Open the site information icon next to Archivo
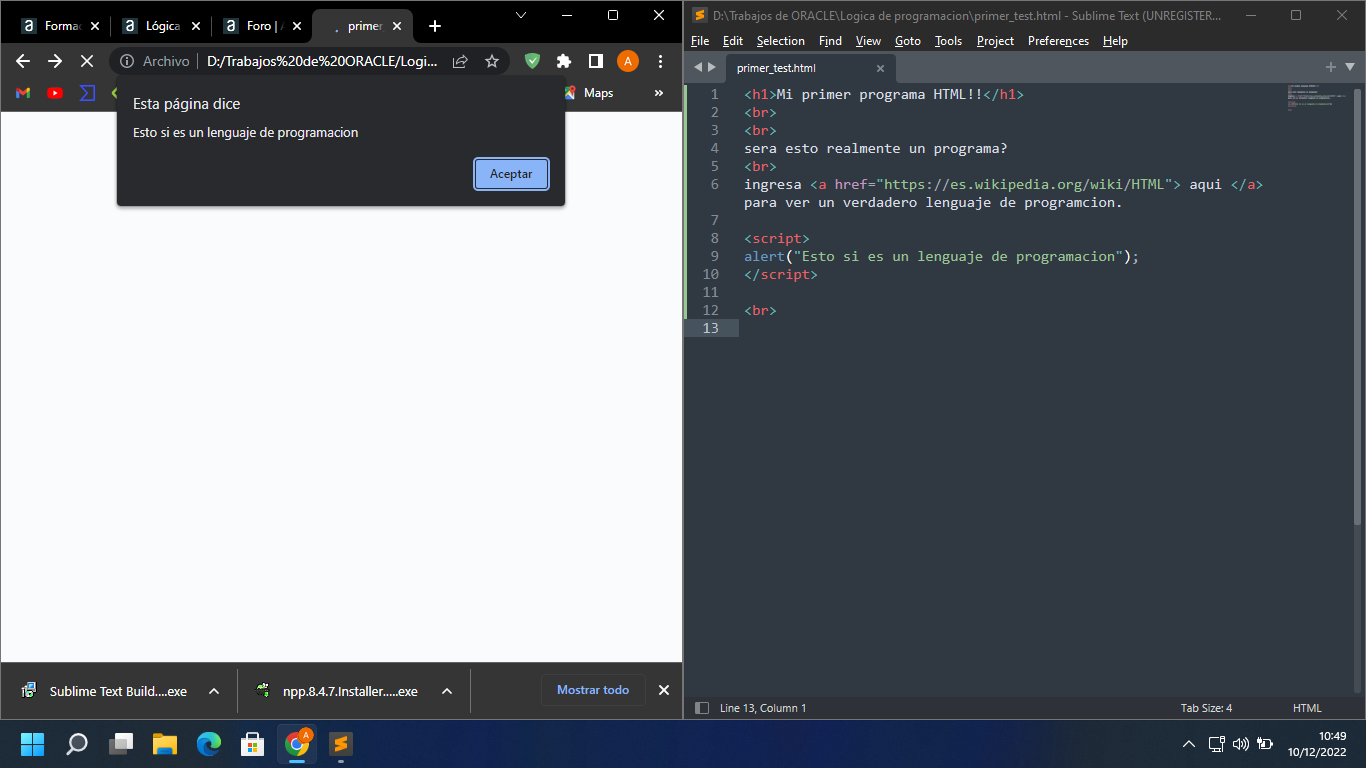The image size is (1366, 768). (x=127, y=61)
